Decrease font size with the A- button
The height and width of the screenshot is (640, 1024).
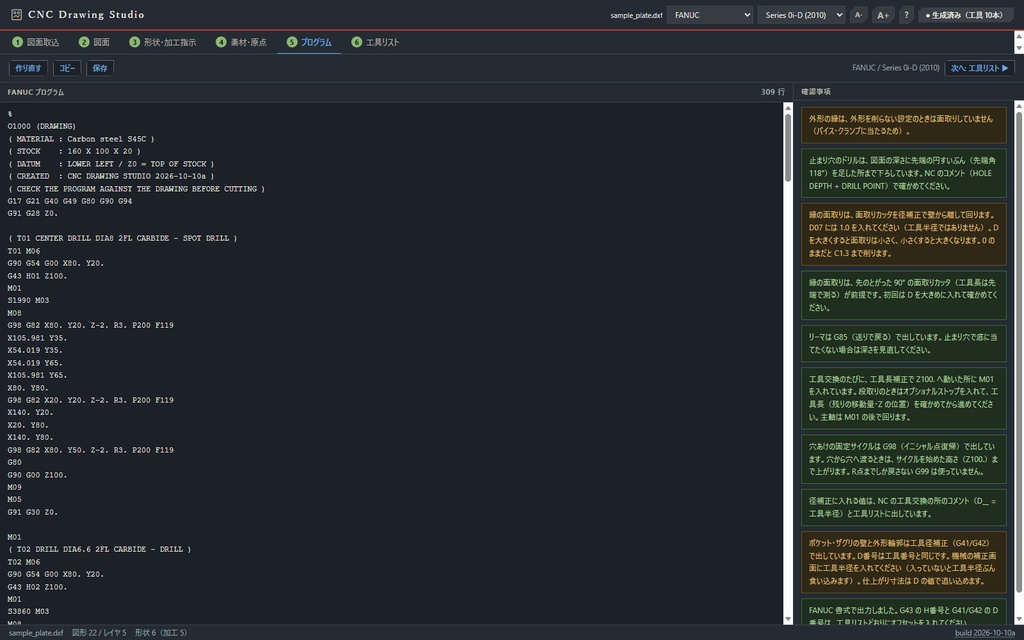[859, 15]
